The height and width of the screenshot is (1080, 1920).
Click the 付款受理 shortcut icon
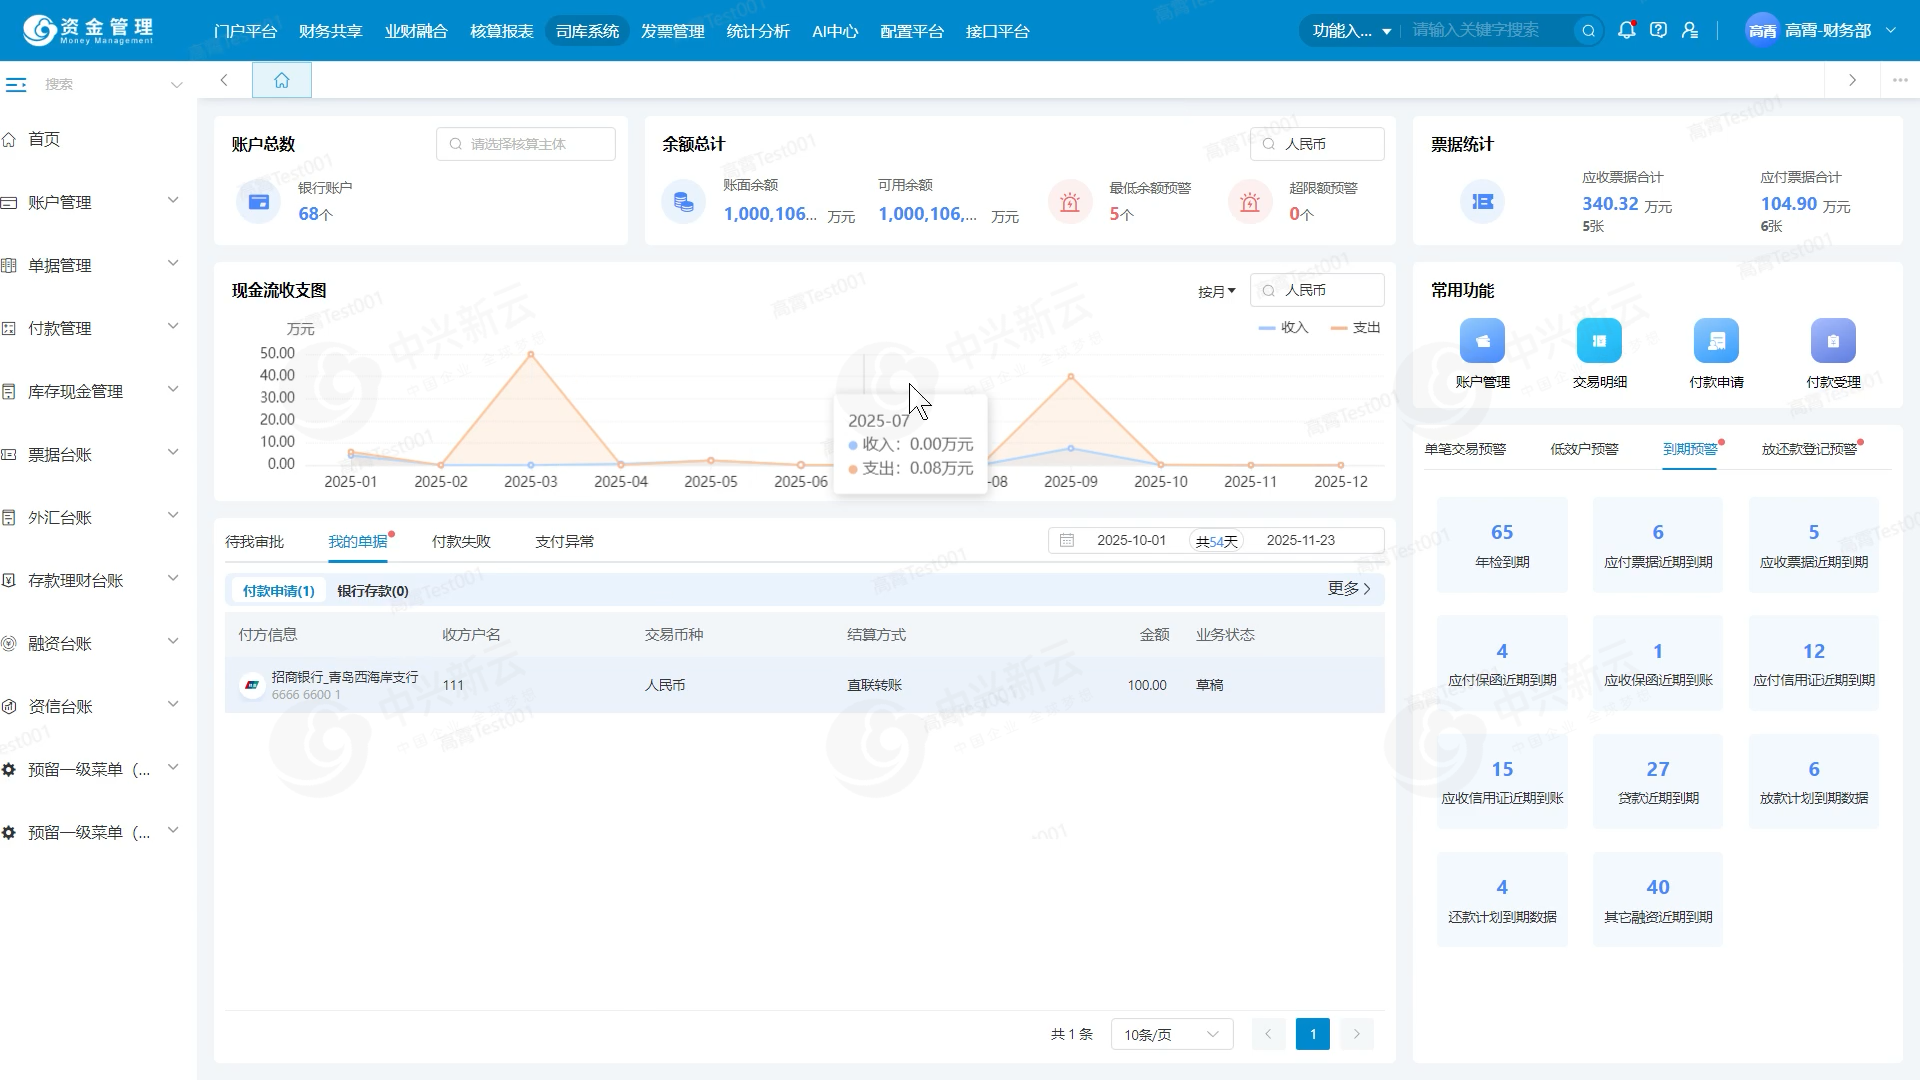click(x=1832, y=341)
